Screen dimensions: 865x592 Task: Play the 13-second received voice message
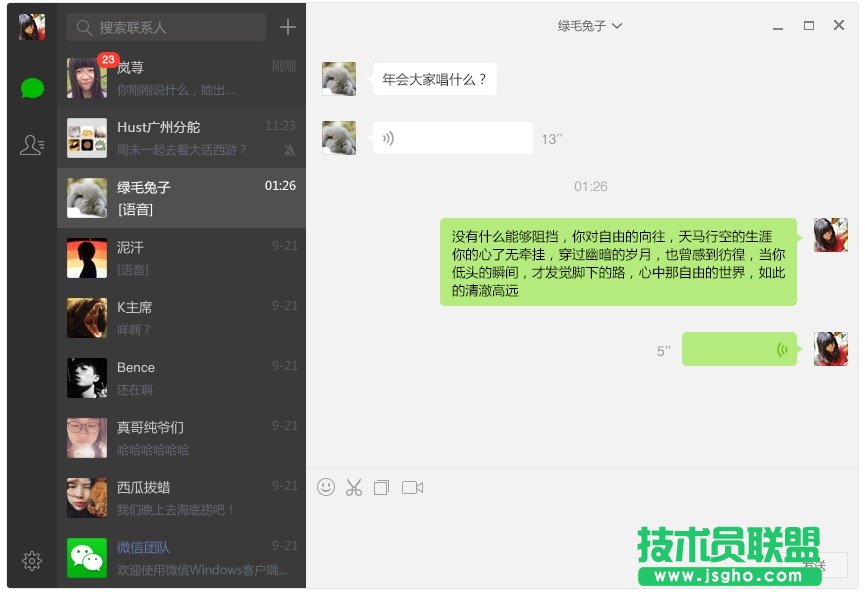(x=453, y=138)
